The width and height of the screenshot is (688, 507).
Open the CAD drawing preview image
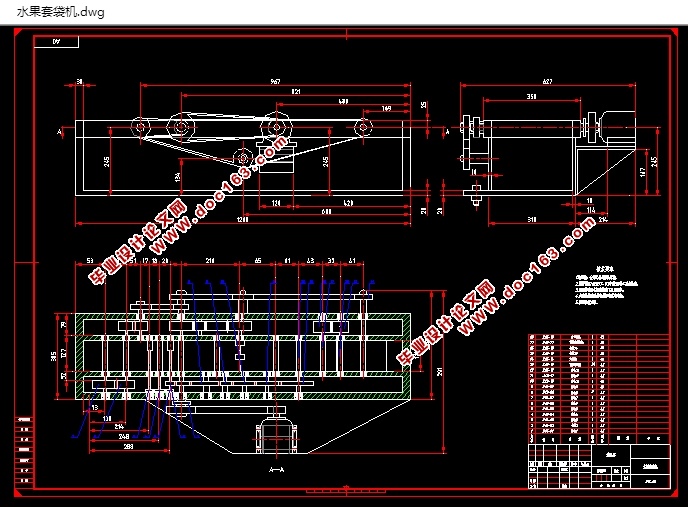[x=344, y=266]
